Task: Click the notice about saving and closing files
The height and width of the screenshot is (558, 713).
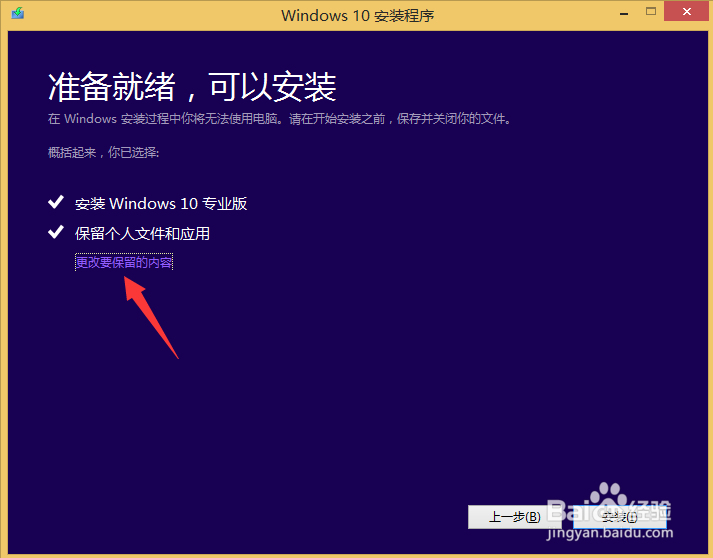Action: 280,119
